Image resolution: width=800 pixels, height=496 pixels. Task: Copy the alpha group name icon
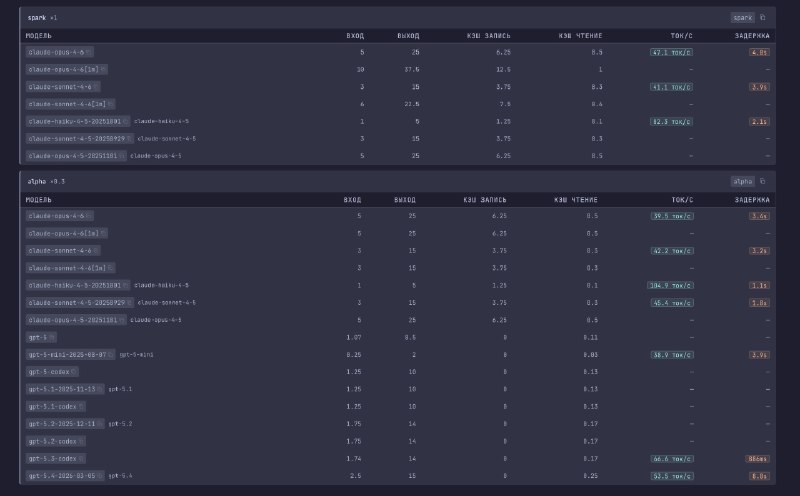click(x=763, y=182)
